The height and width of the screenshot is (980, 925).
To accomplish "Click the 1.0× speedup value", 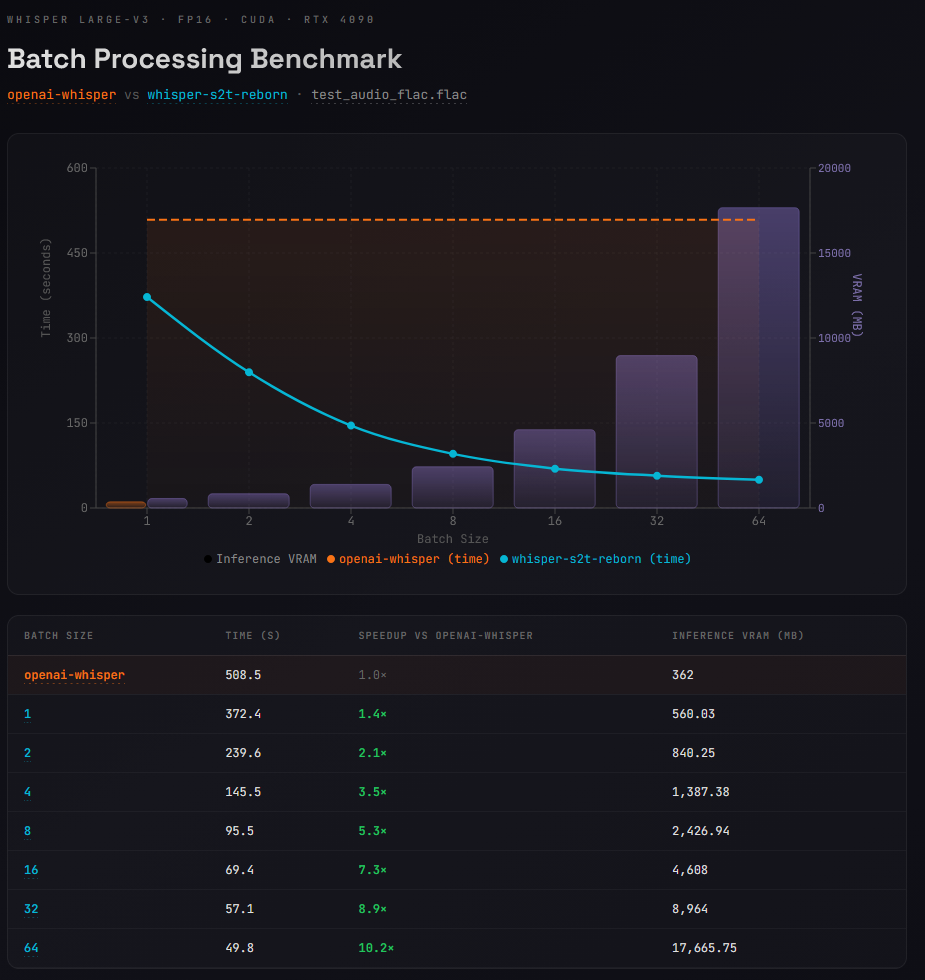I will point(372,675).
